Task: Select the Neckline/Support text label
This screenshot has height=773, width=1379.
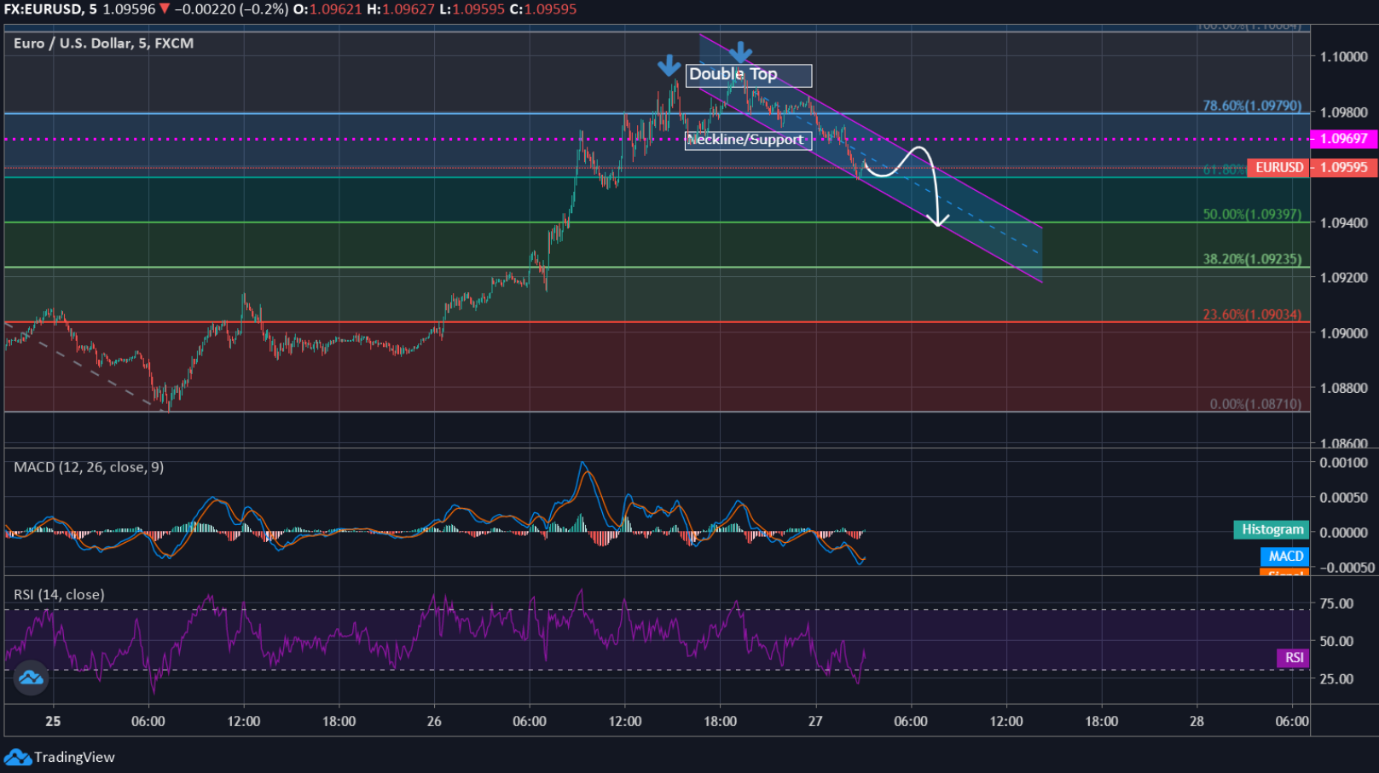Action: tap(748, 140)
